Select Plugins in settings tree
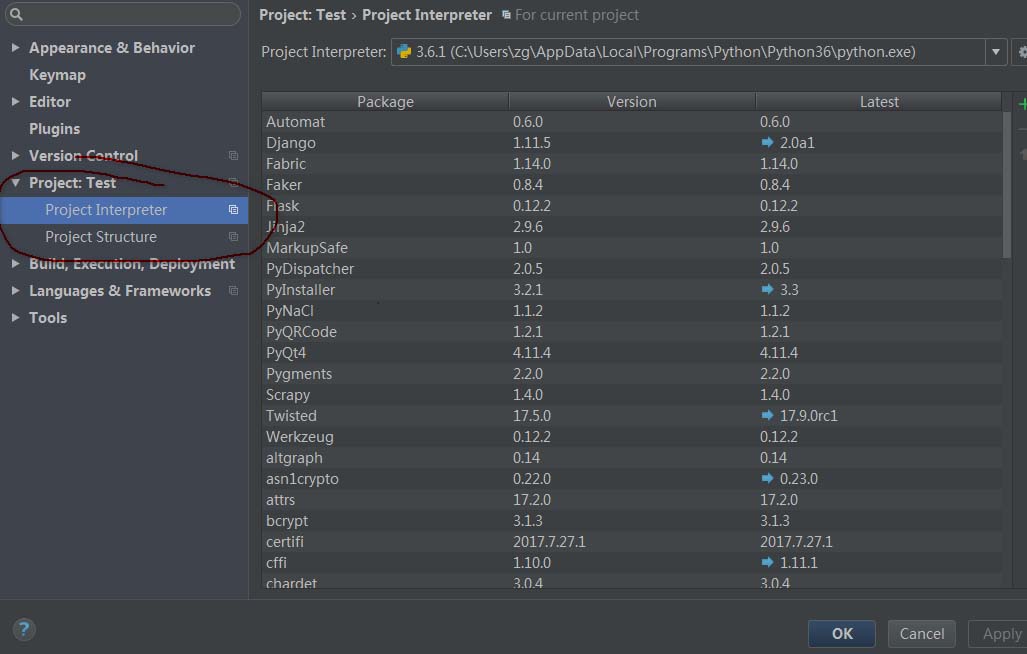 (54, 128)
